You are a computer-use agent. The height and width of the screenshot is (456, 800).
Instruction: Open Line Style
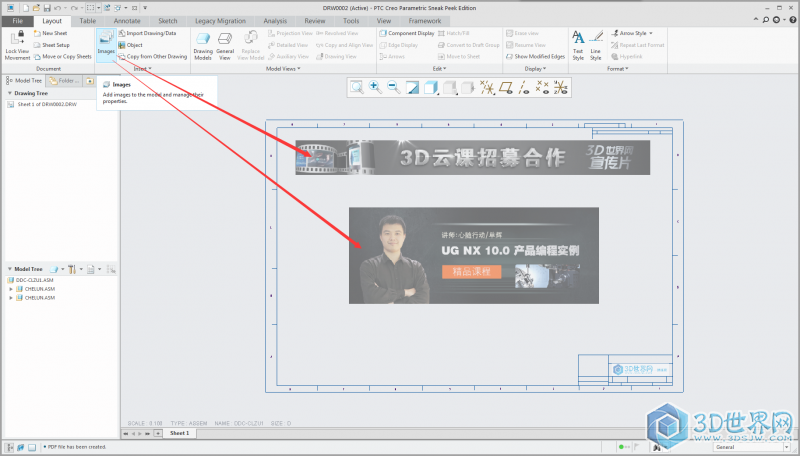595,45
